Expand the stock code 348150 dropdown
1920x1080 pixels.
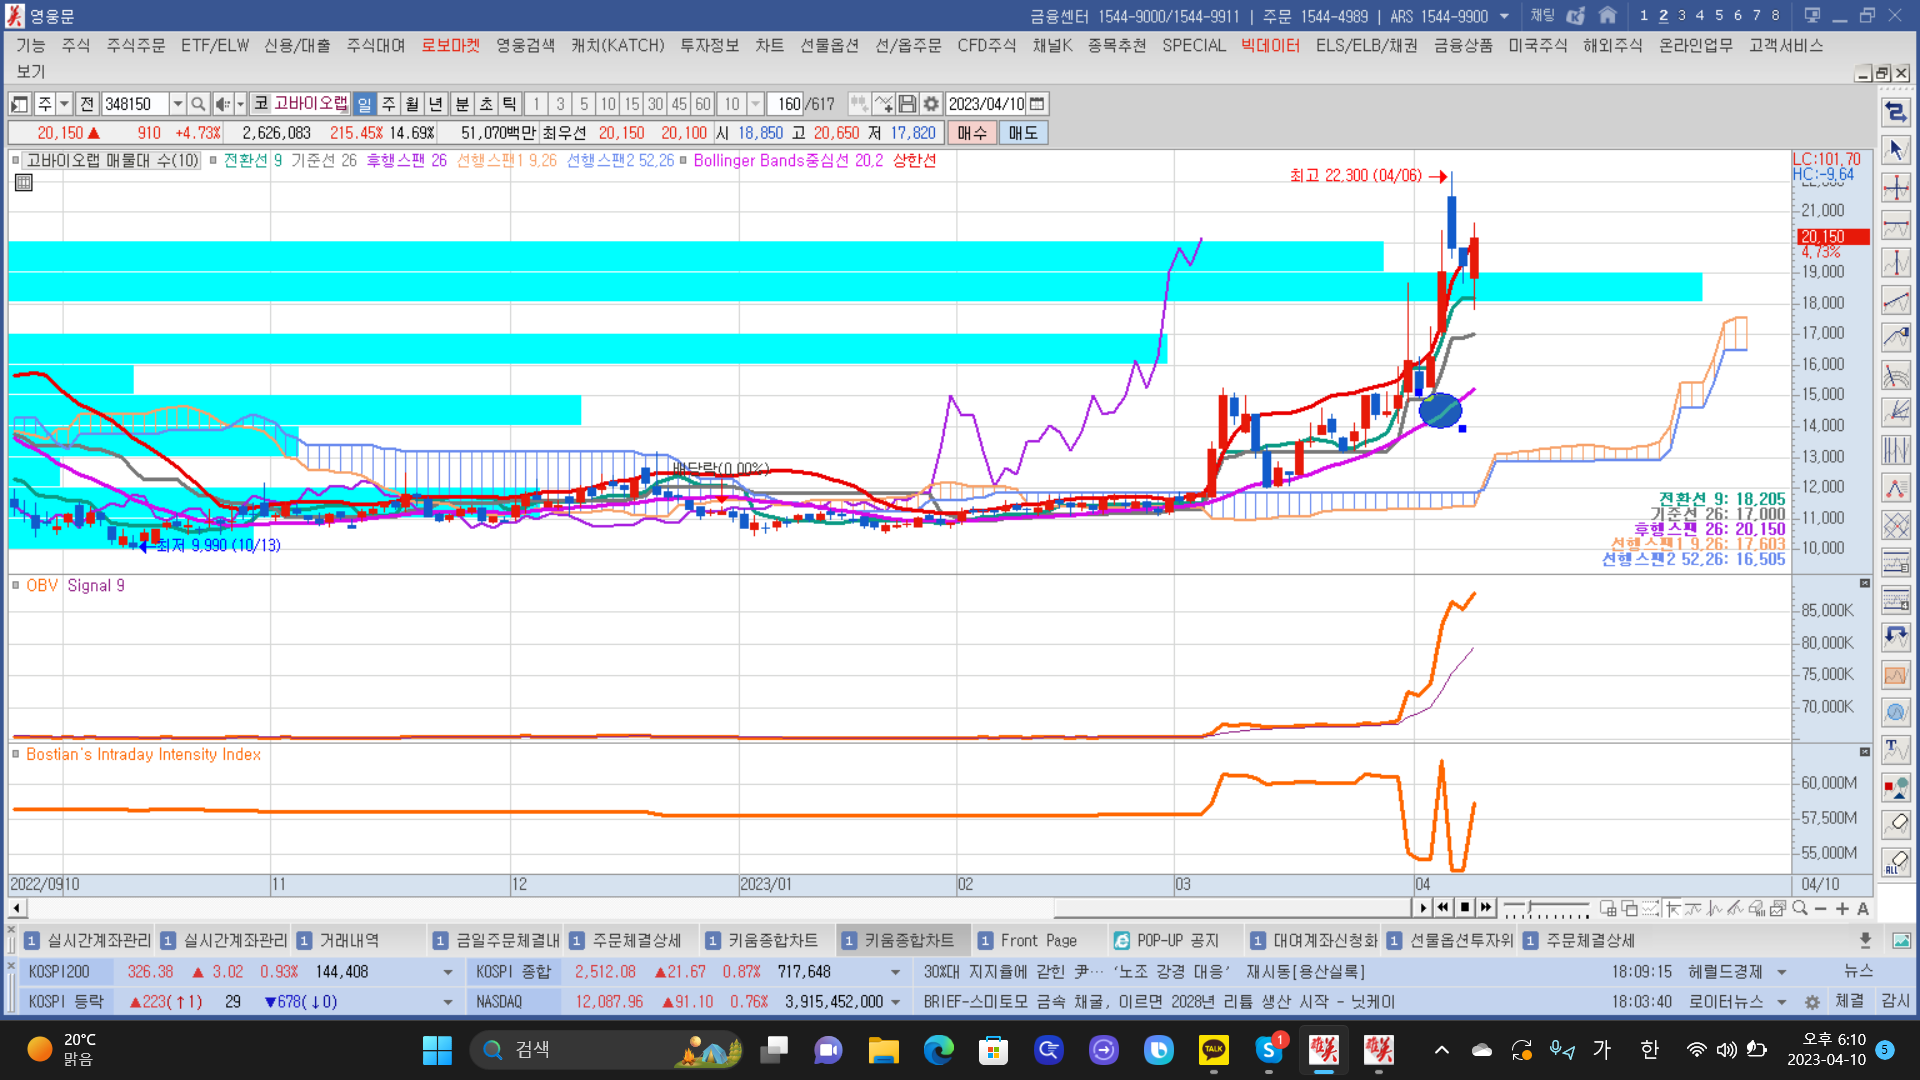click(x=177, y=104)
